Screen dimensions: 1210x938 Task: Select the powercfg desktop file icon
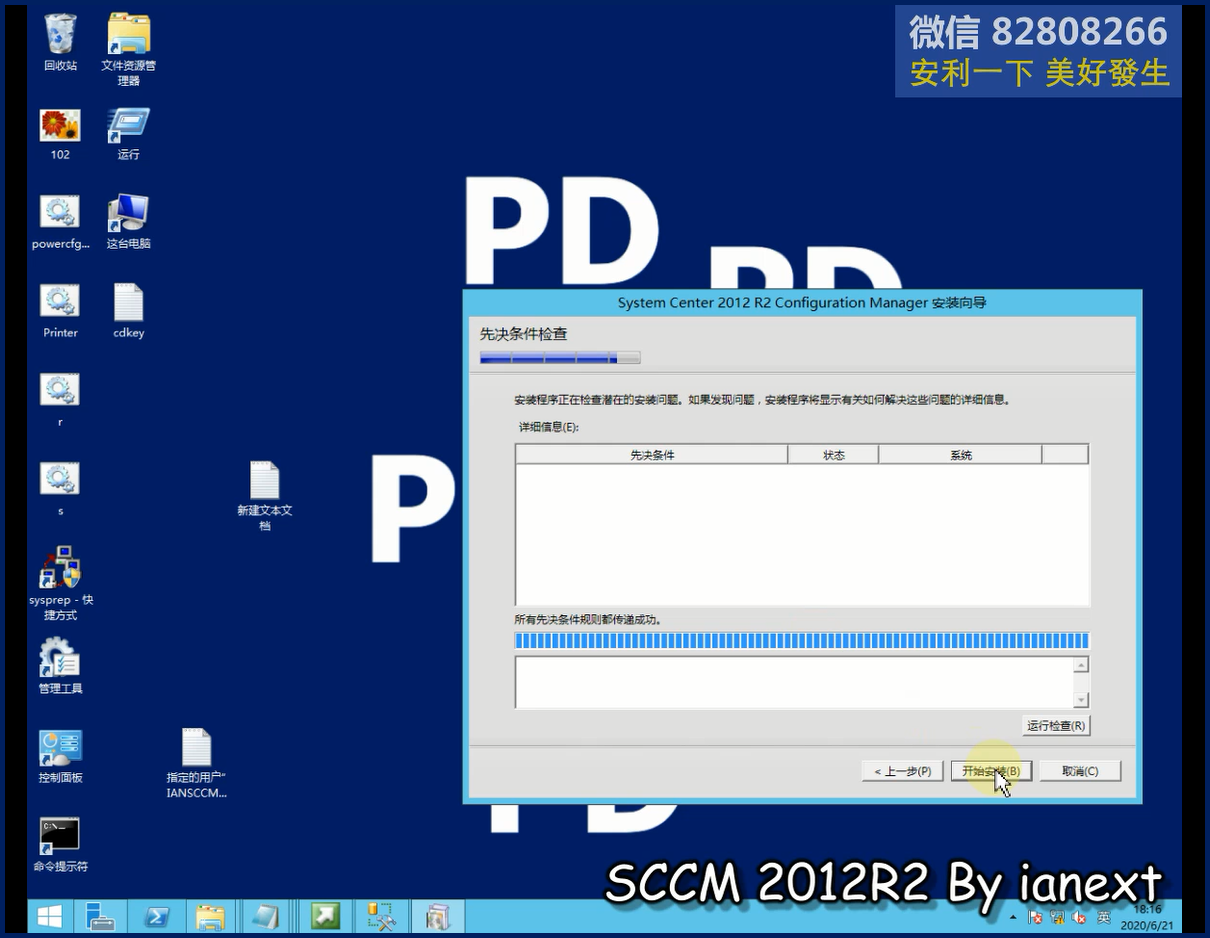[x=60, y=222]
